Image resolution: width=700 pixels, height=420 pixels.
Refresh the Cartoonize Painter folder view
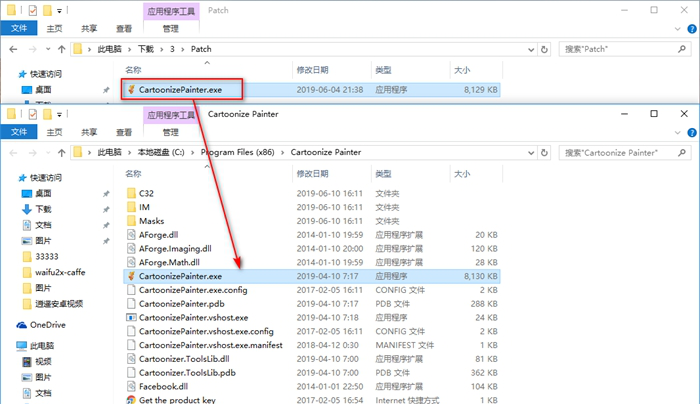pos(546,152)
